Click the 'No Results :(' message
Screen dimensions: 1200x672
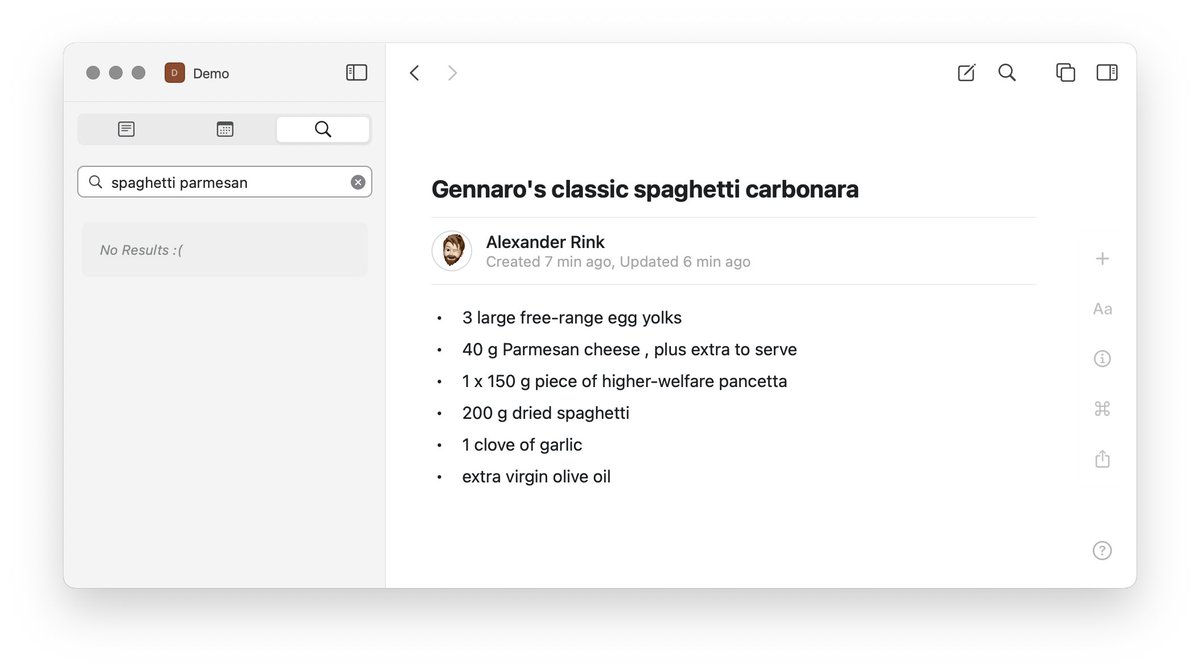pos(141,250)
